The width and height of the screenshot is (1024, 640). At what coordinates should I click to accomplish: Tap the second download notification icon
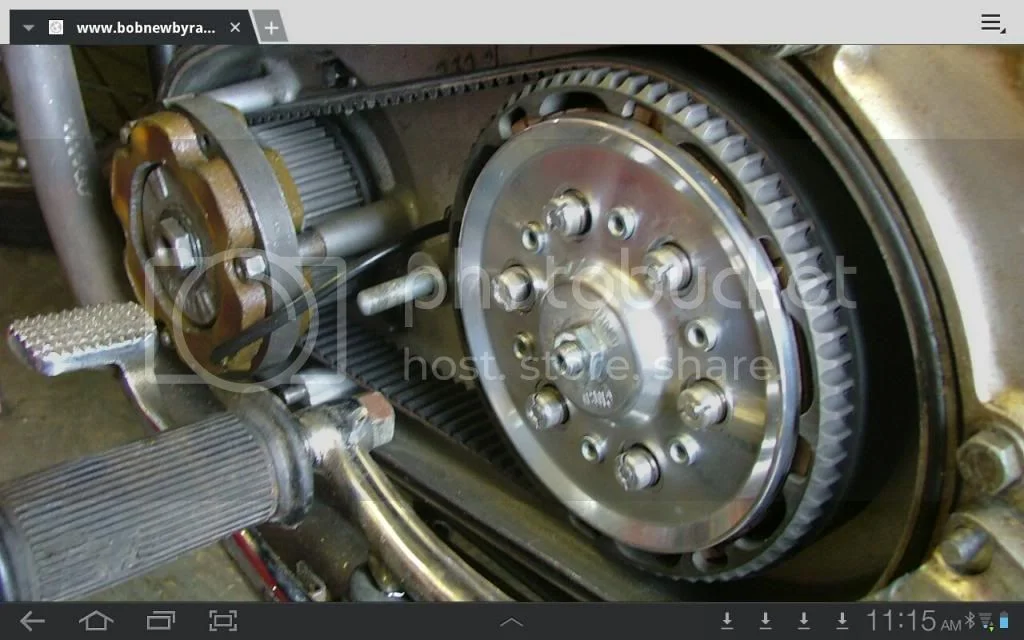[x=765, y=621]
